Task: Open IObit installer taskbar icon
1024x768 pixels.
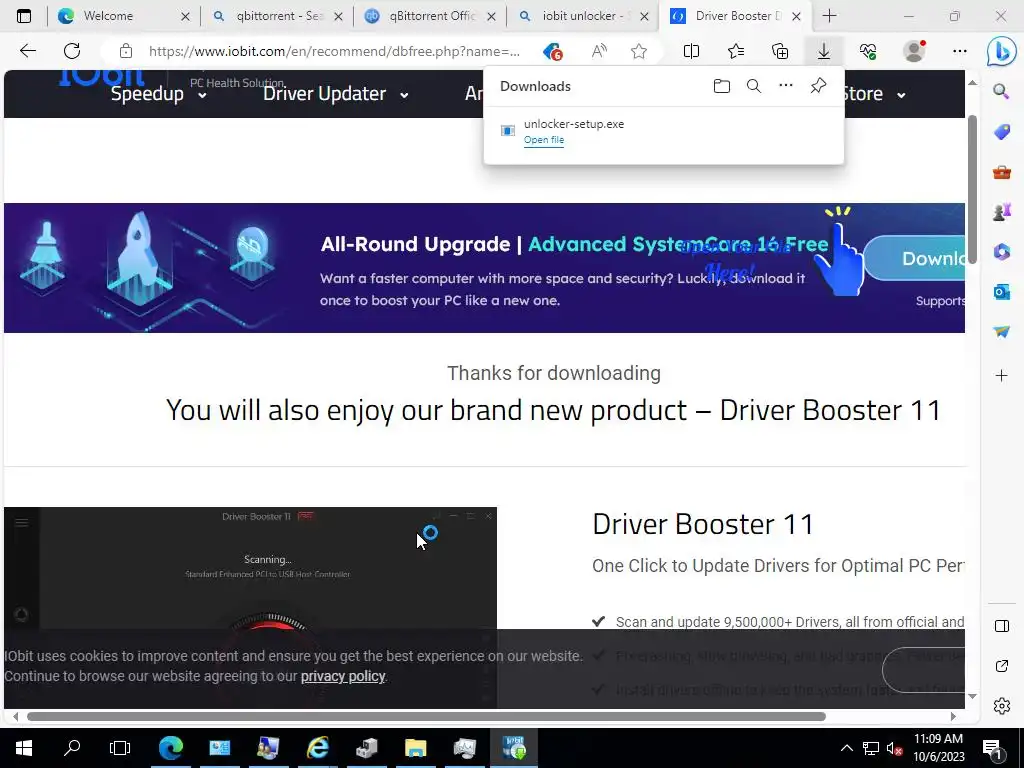Action: (x=514, y=748)
